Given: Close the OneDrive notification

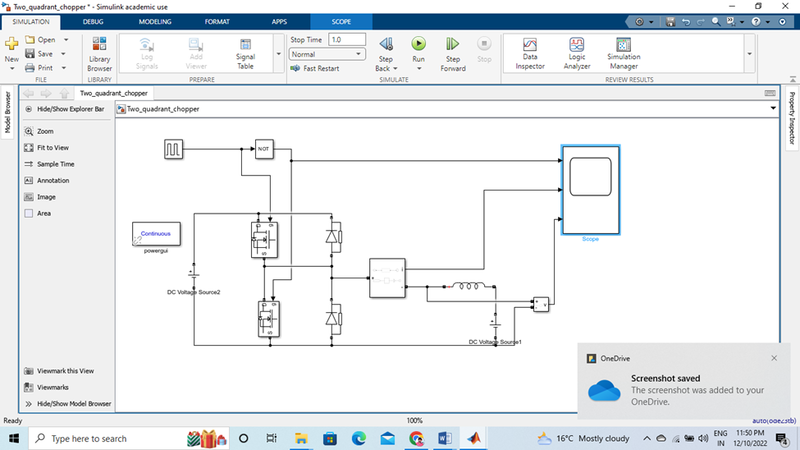Looking at the screenshot, I should tap(774, 358).
